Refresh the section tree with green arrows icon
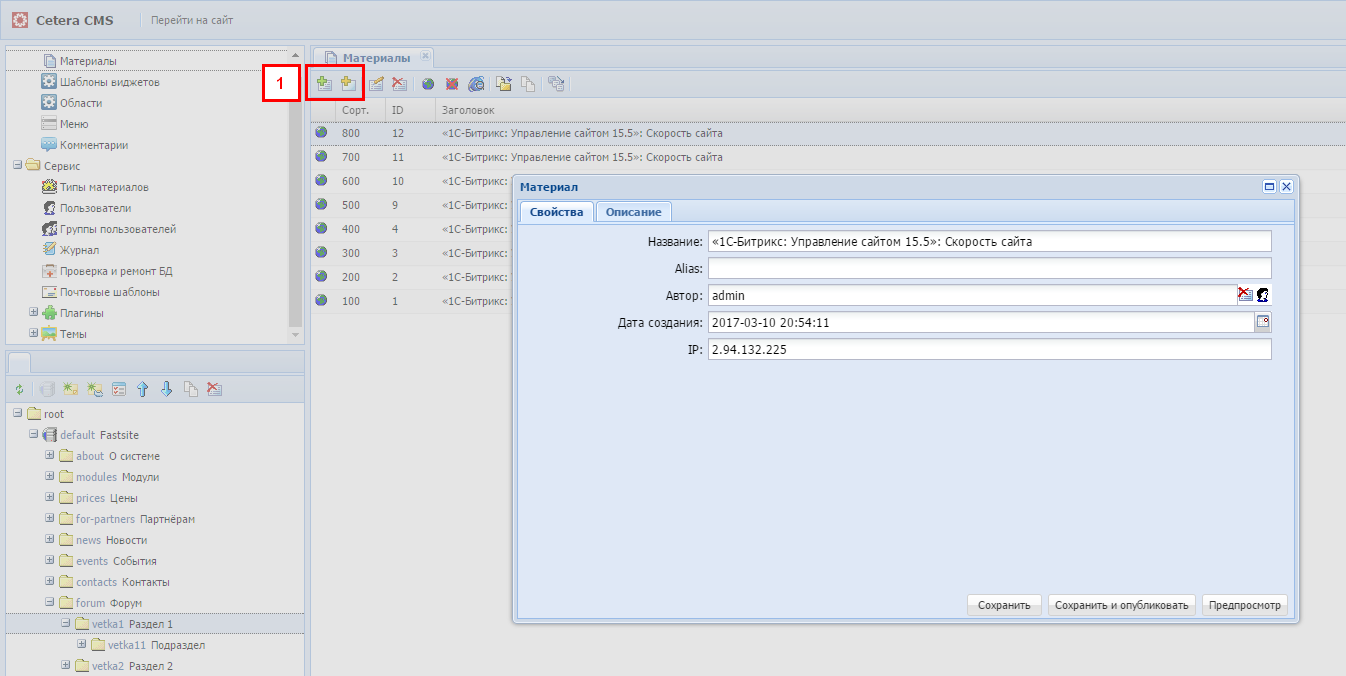 (18, 389)
